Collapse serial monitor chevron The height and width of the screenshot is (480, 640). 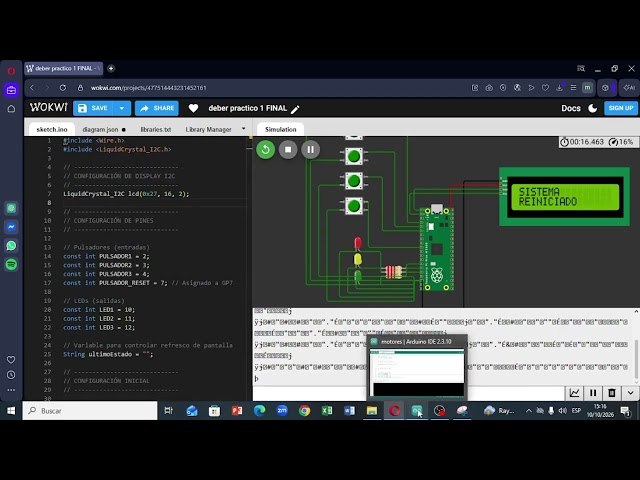[x=631, y=393]
